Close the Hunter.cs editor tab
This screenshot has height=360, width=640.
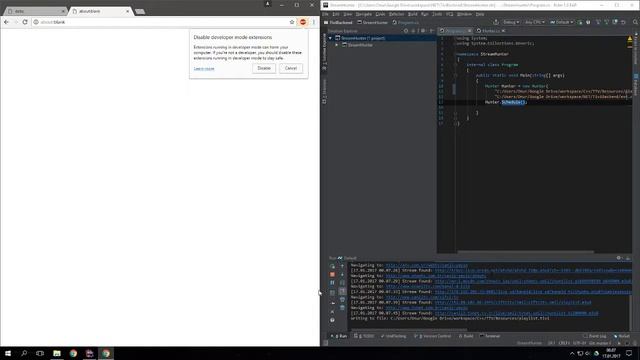tap(503, 31)
